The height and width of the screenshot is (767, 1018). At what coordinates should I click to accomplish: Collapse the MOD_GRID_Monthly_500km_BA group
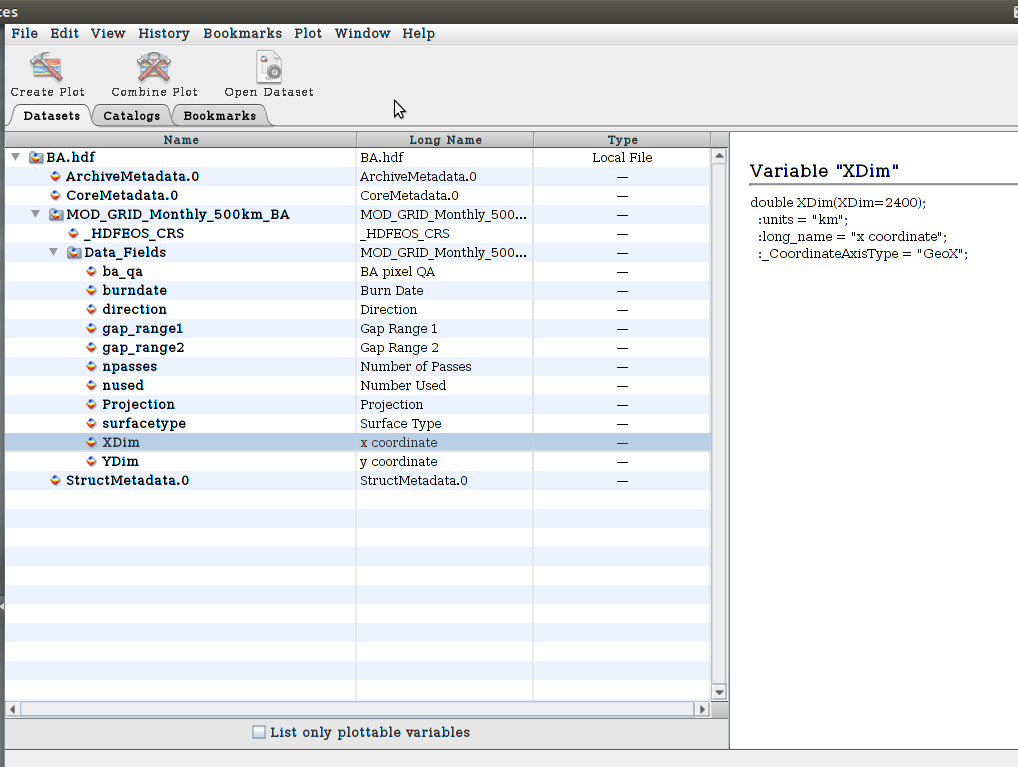[x=35, y=215]
